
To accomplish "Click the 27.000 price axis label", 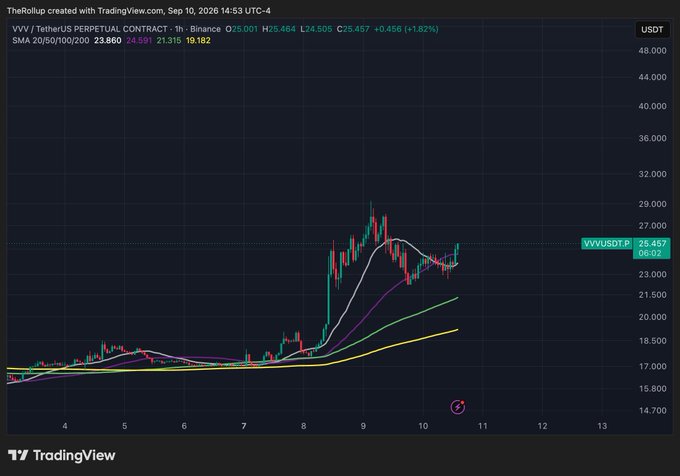I will click(652, 226).
